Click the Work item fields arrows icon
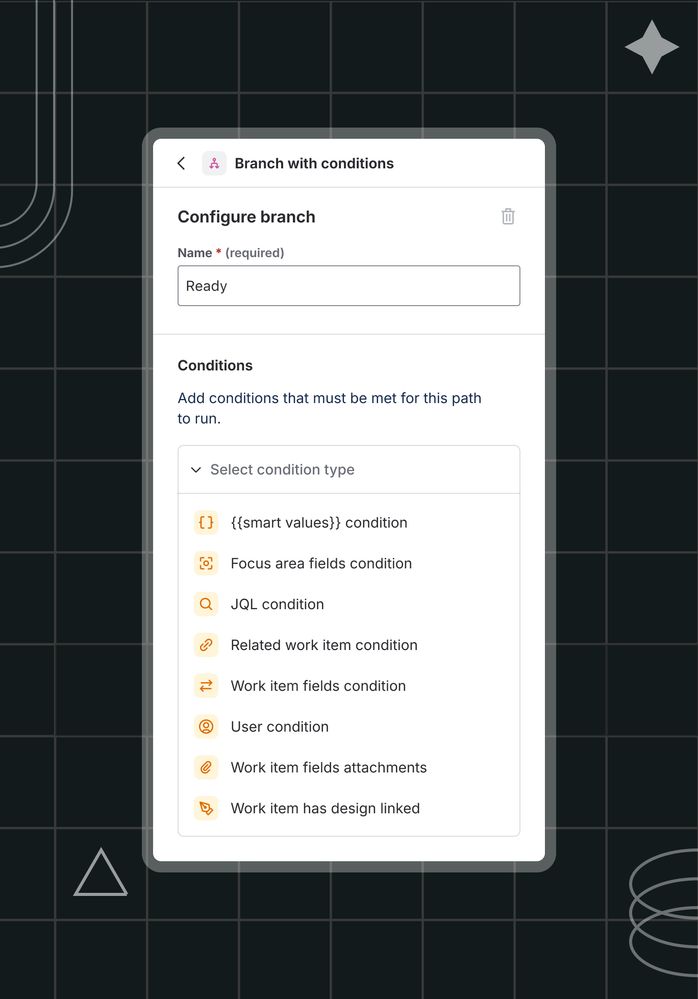 [x=206, y=686]
